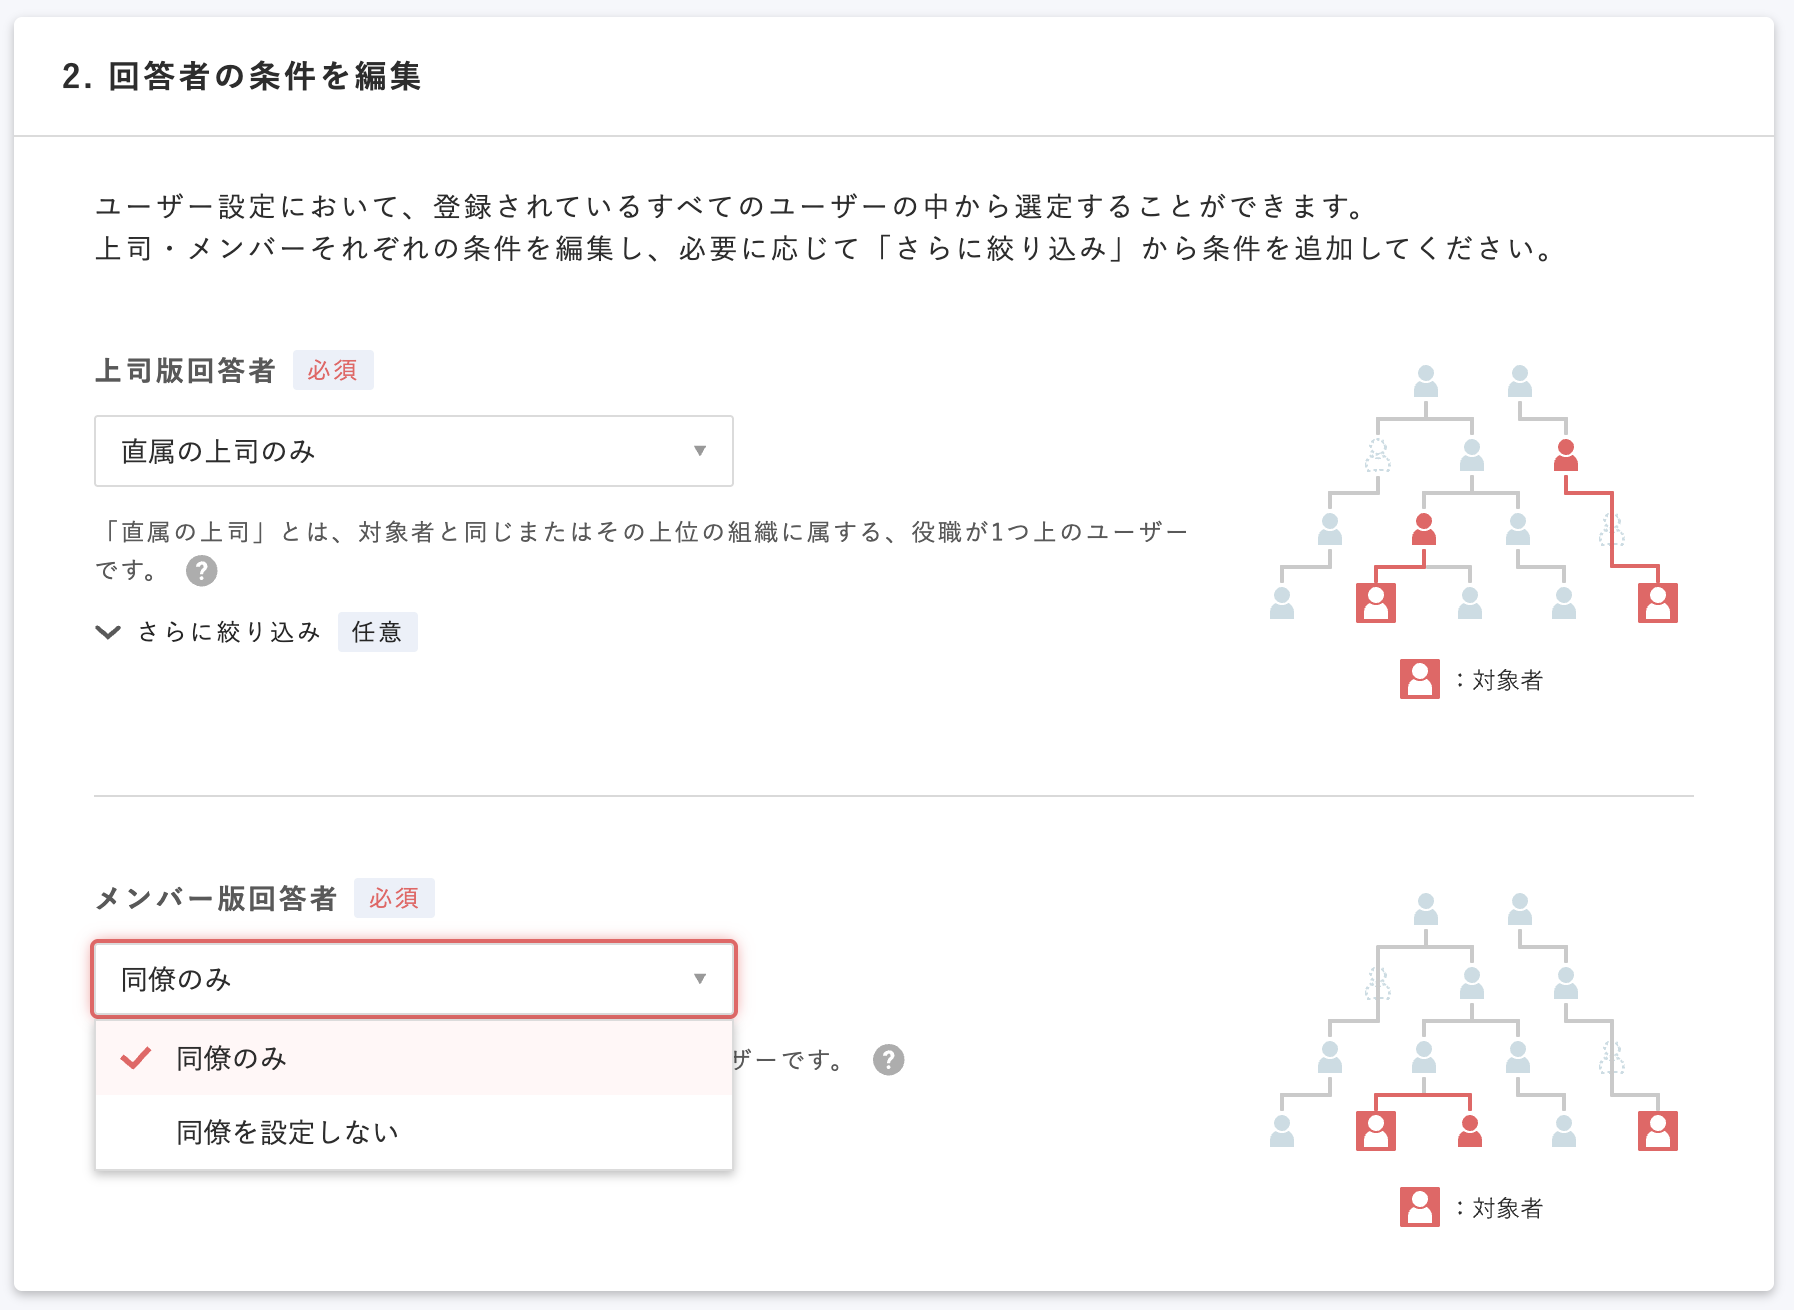The image size is (1794, 1310).
Task: Click the 2. 回答者の条件を編集 heading
Action: coord(241,76)
